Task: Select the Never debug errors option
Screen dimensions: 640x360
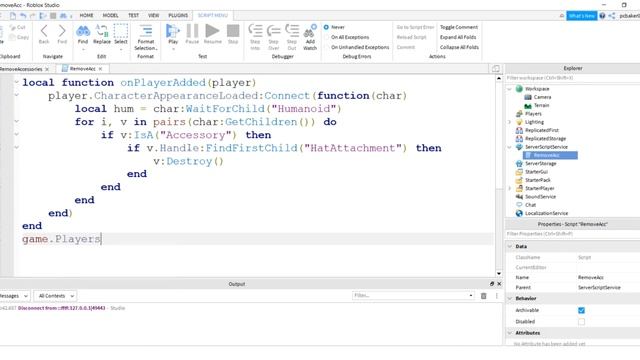Action: click(x=326, y=27)
